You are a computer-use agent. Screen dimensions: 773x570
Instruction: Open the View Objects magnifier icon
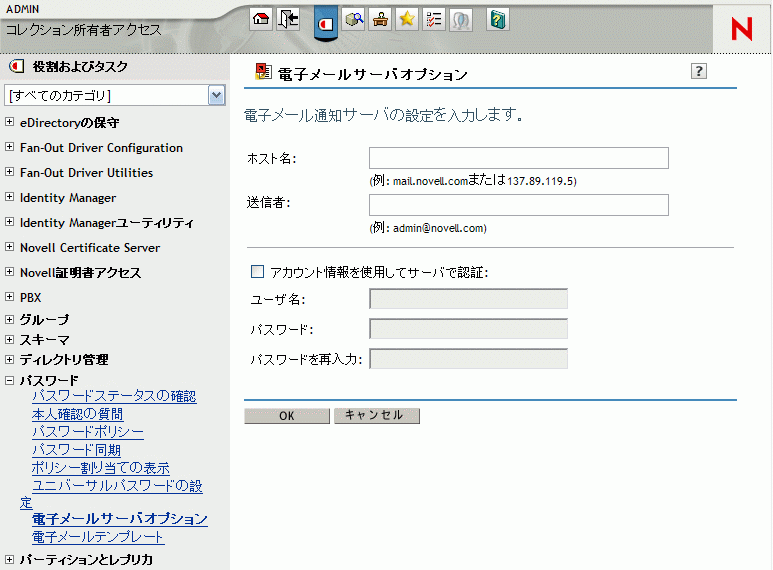[353, 20]
